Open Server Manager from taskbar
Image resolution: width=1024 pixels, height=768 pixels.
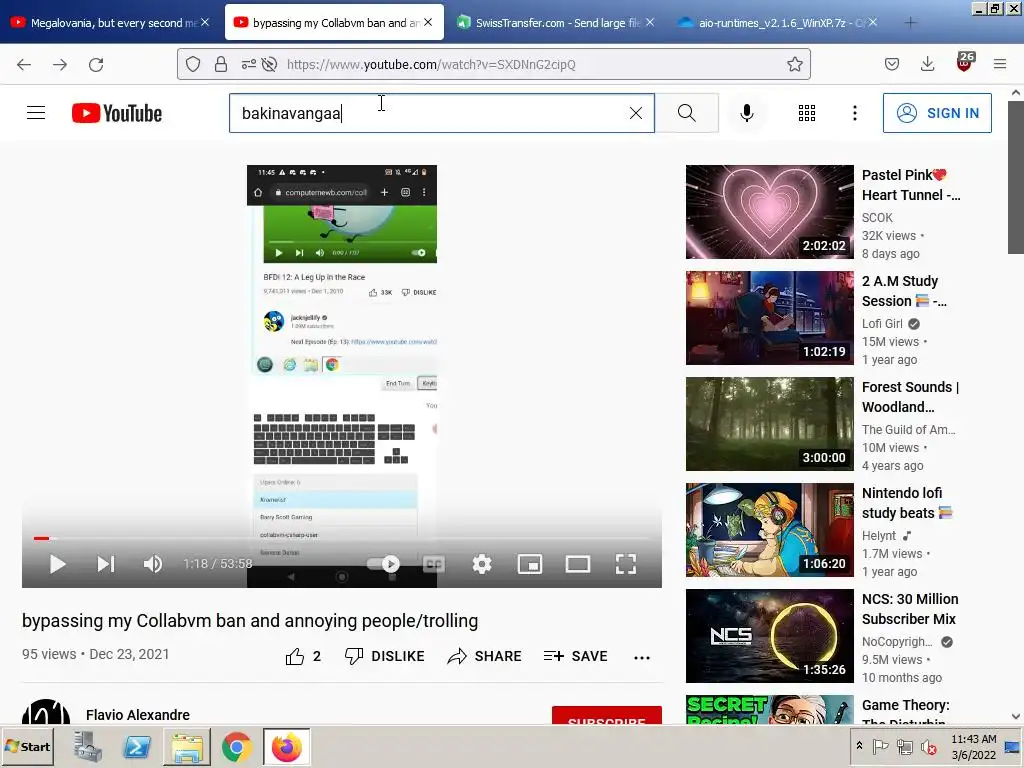point(87,746)
